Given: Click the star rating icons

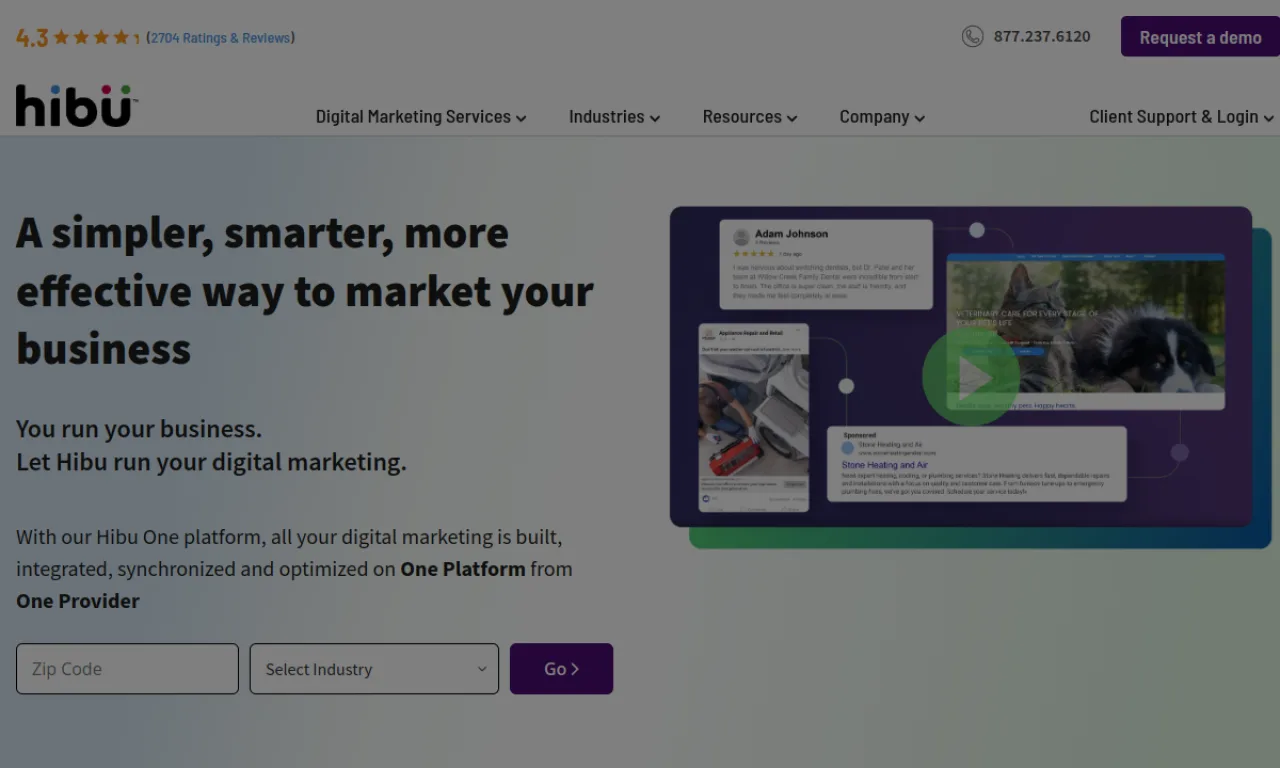Looking at the screenshot, I should click(96, 38).
